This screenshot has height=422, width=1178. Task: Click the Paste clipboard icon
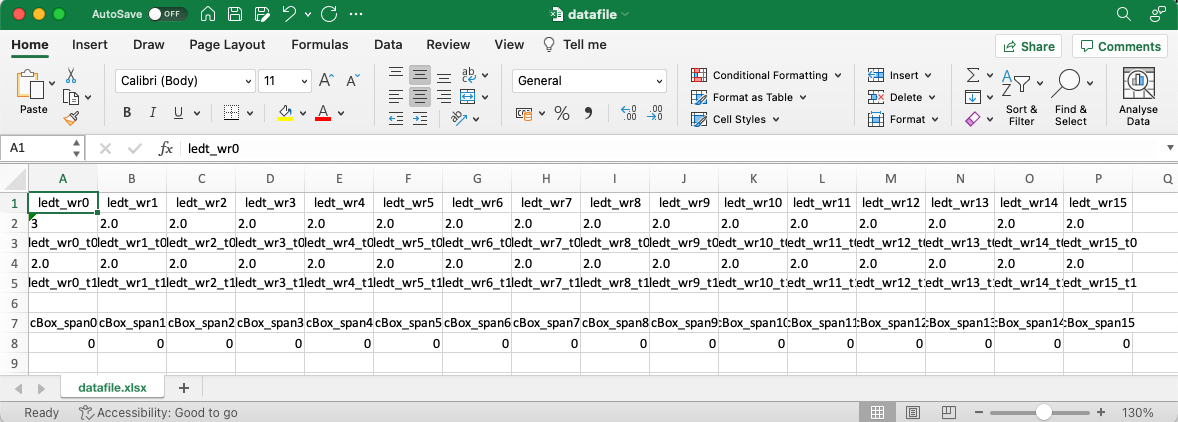29,84
